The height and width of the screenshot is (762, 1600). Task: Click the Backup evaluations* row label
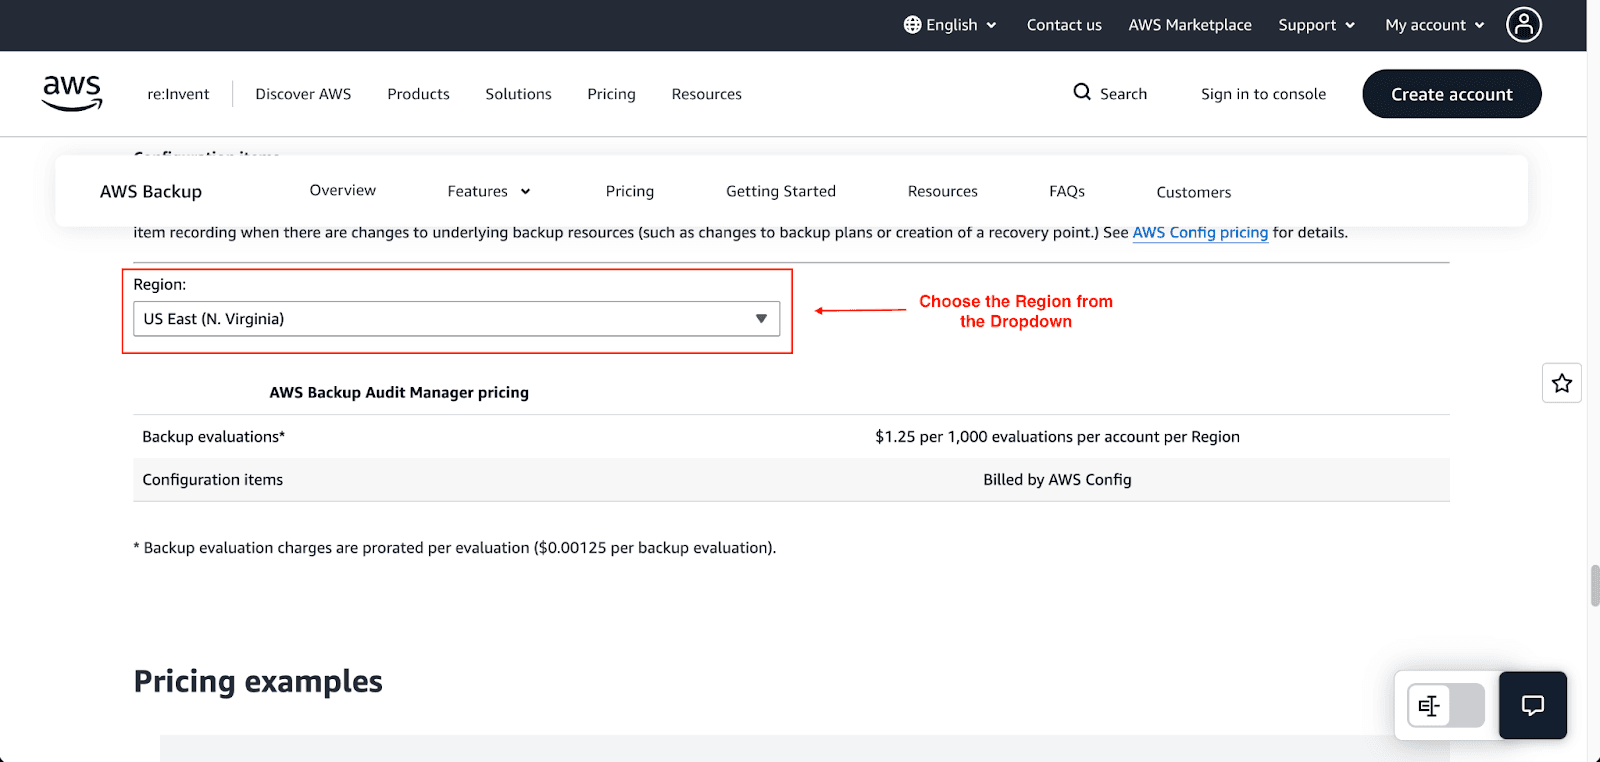[x=214, y=437]
